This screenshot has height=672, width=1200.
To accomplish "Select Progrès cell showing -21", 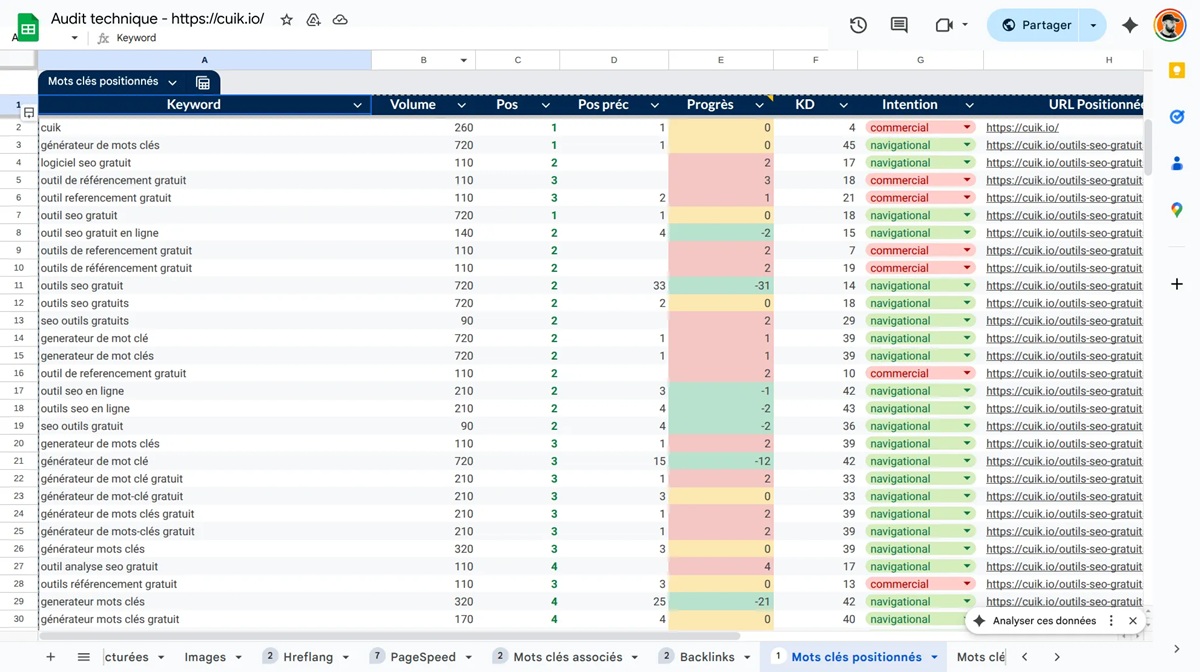I will pos(720,602).
